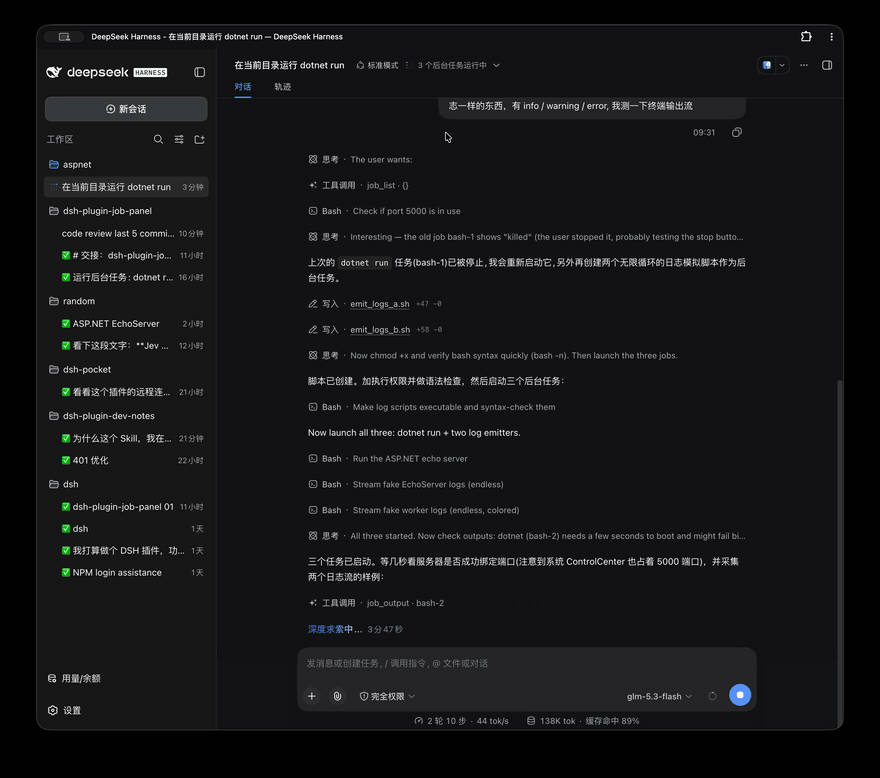Copy the user message at 09:31
Viewport: 880px width, 778px height.
click(x=737, y=132)
